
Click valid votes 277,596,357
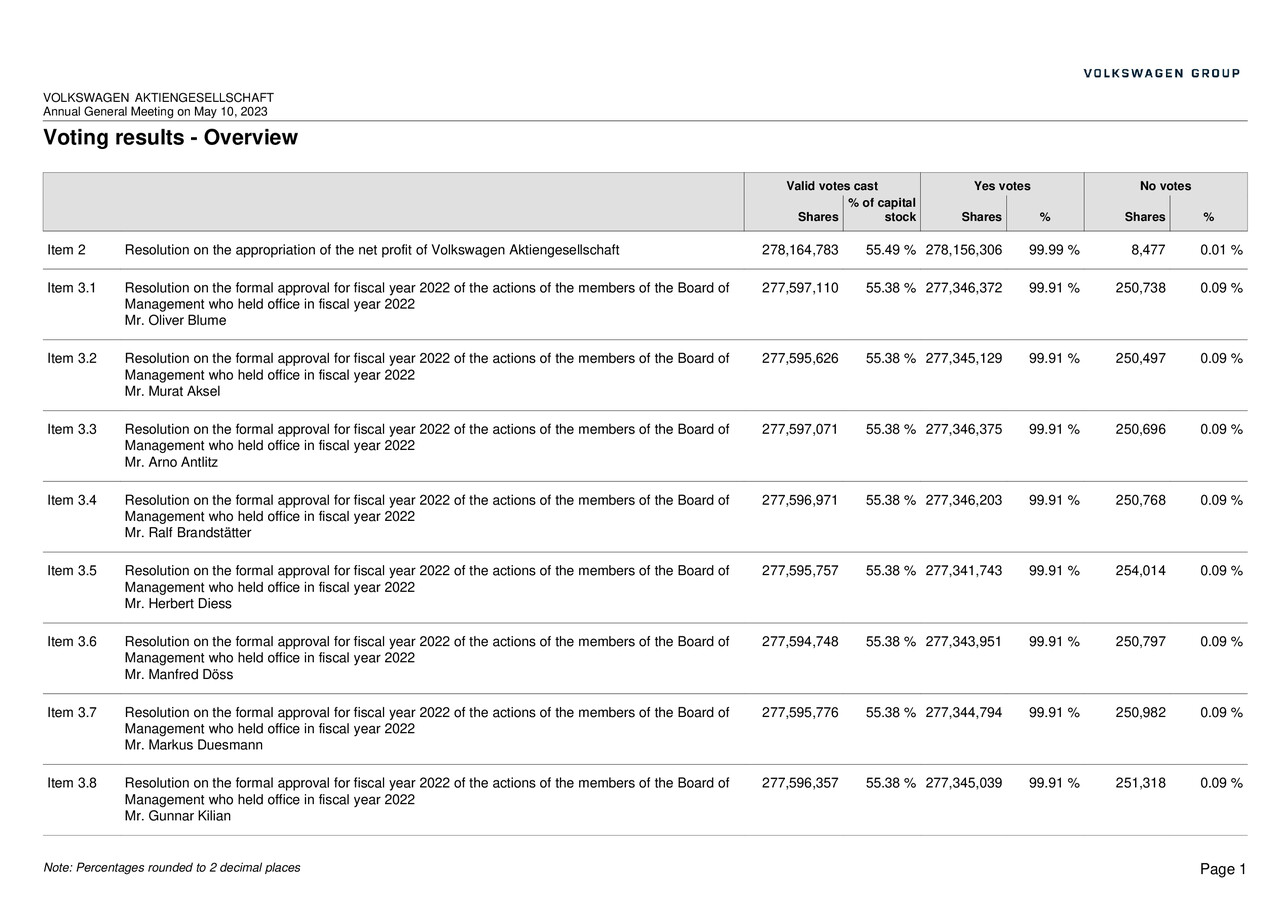800,785
